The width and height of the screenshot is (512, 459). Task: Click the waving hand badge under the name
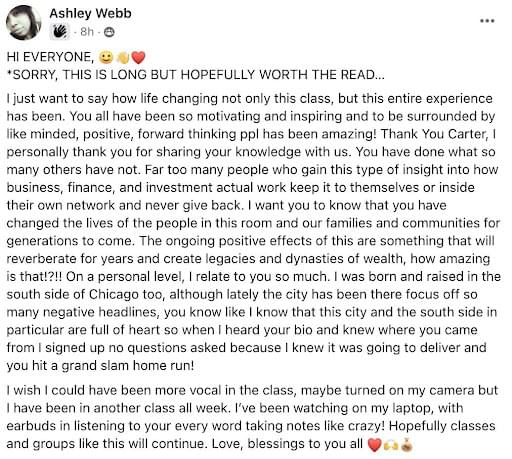(60, 32)
